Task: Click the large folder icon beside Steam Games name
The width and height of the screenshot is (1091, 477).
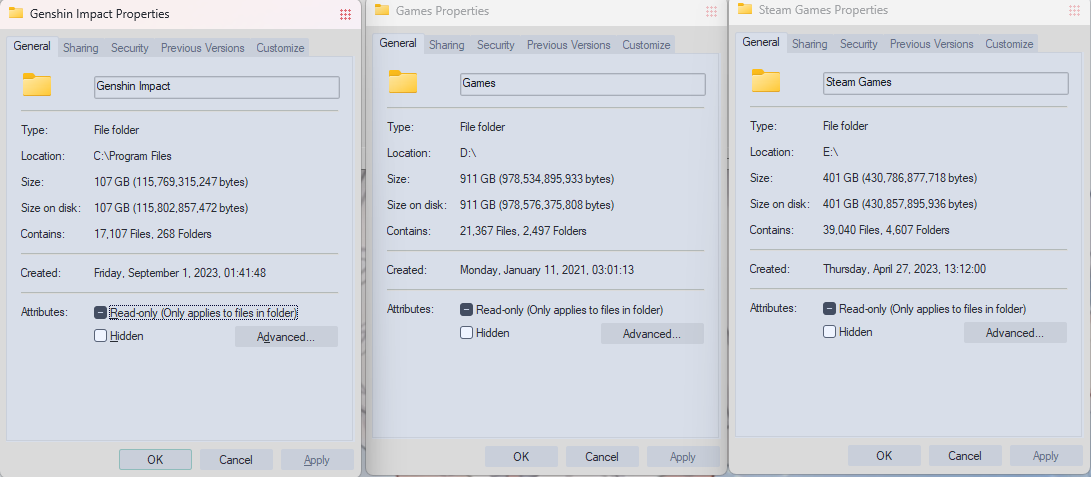Action: pyautogui.click(x=765, y=81)
